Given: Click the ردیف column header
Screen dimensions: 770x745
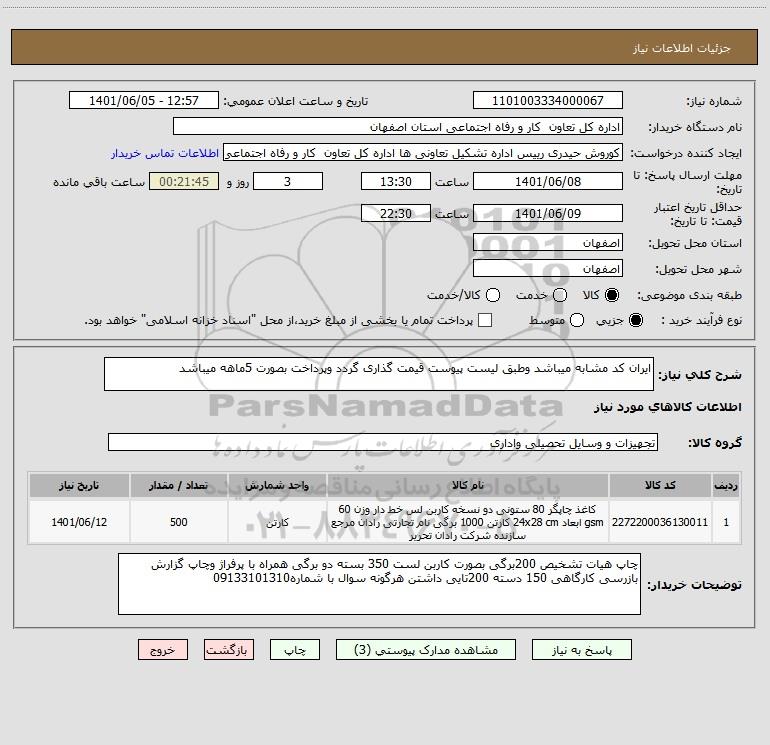Looking at the screenshot, I should tap(726, 485).
